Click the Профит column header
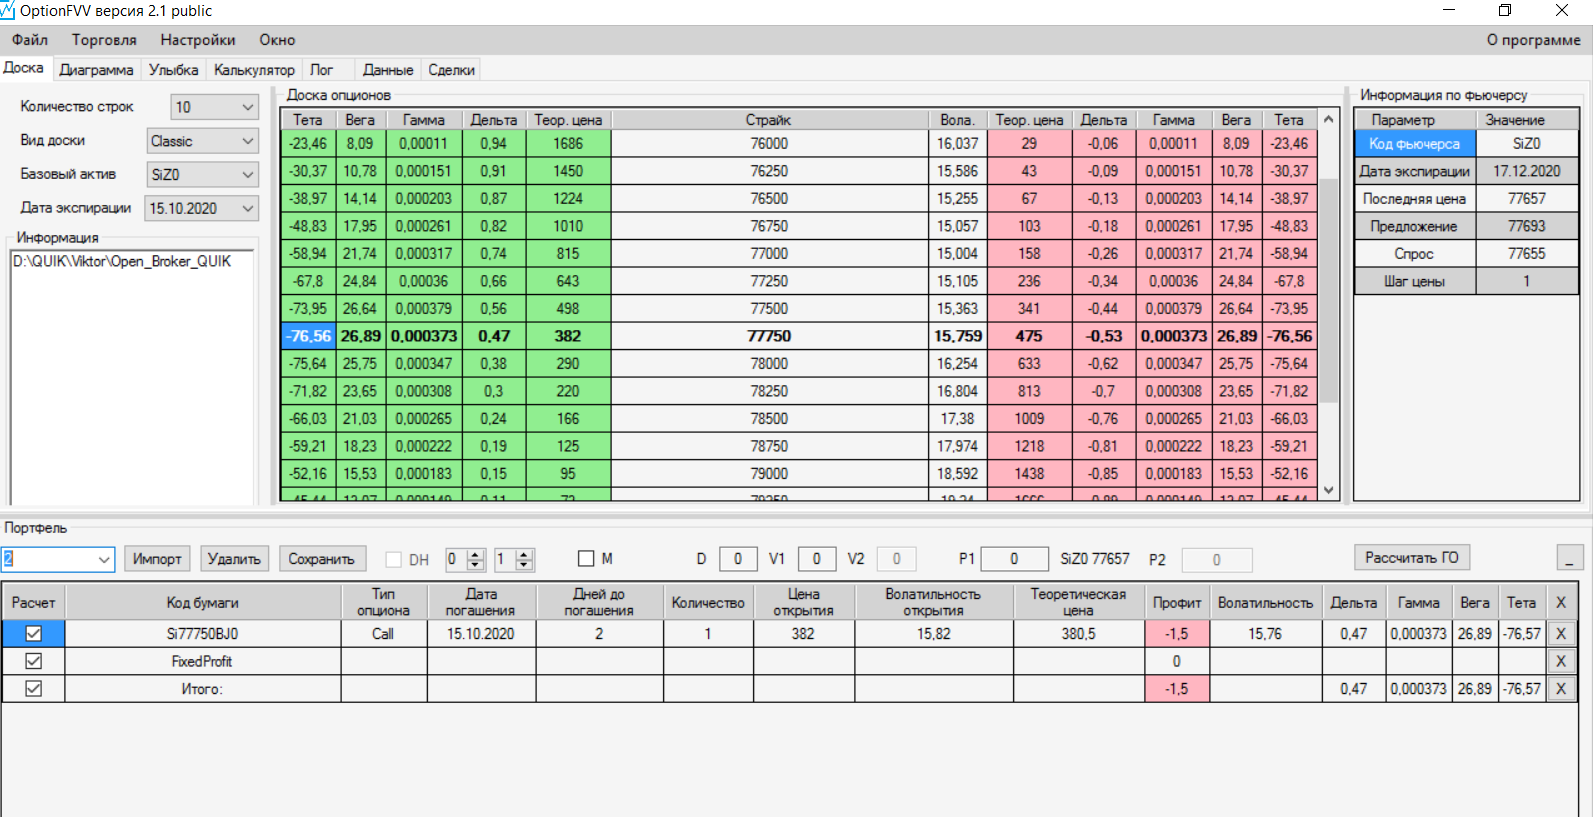1593x817 pixels. coord(1177,602)
